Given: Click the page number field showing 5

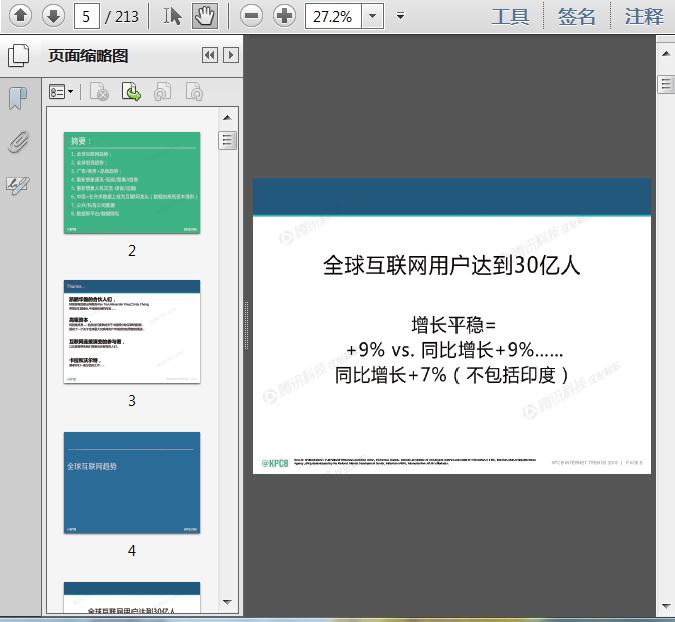Looking at the screenshot, I should (87, 16).
